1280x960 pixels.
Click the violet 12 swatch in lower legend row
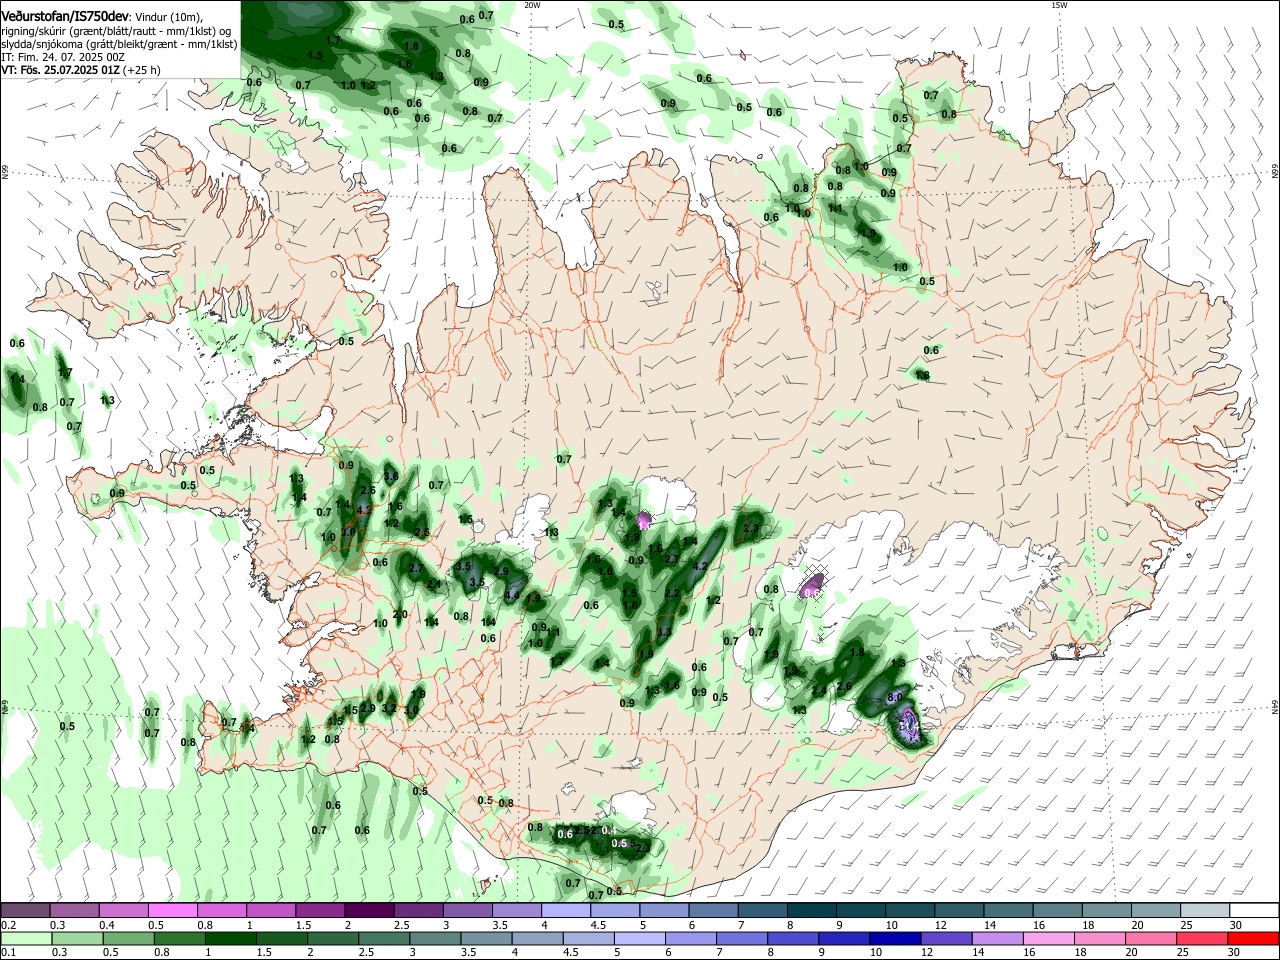[x=945, y=939]
